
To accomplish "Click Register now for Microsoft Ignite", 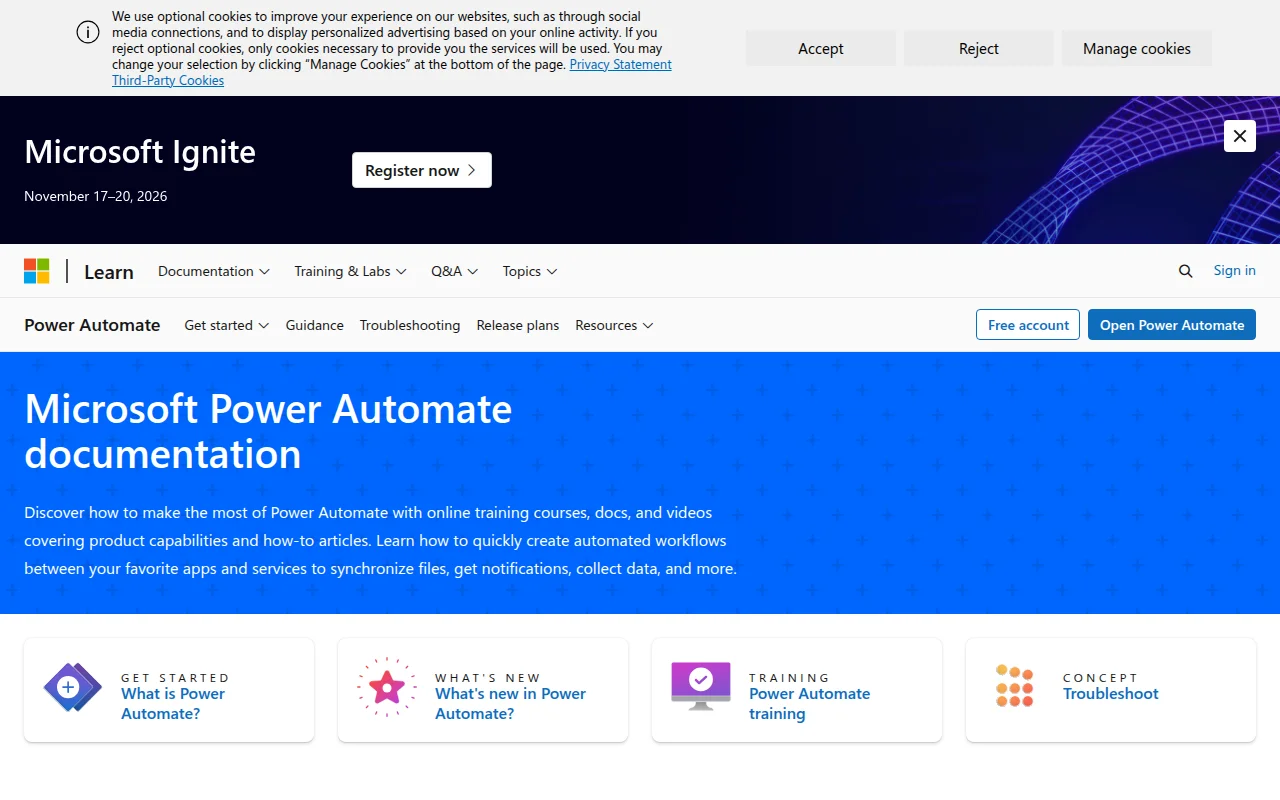I will point(422,170).
